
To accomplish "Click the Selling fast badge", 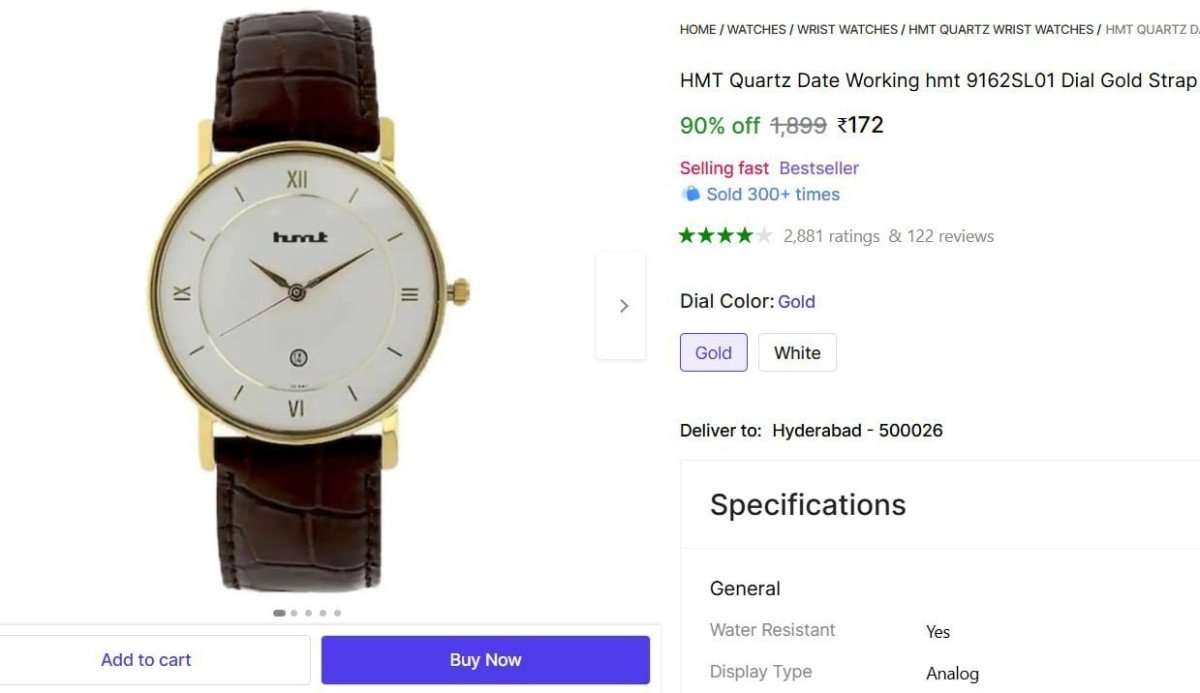I will [724, 167].
